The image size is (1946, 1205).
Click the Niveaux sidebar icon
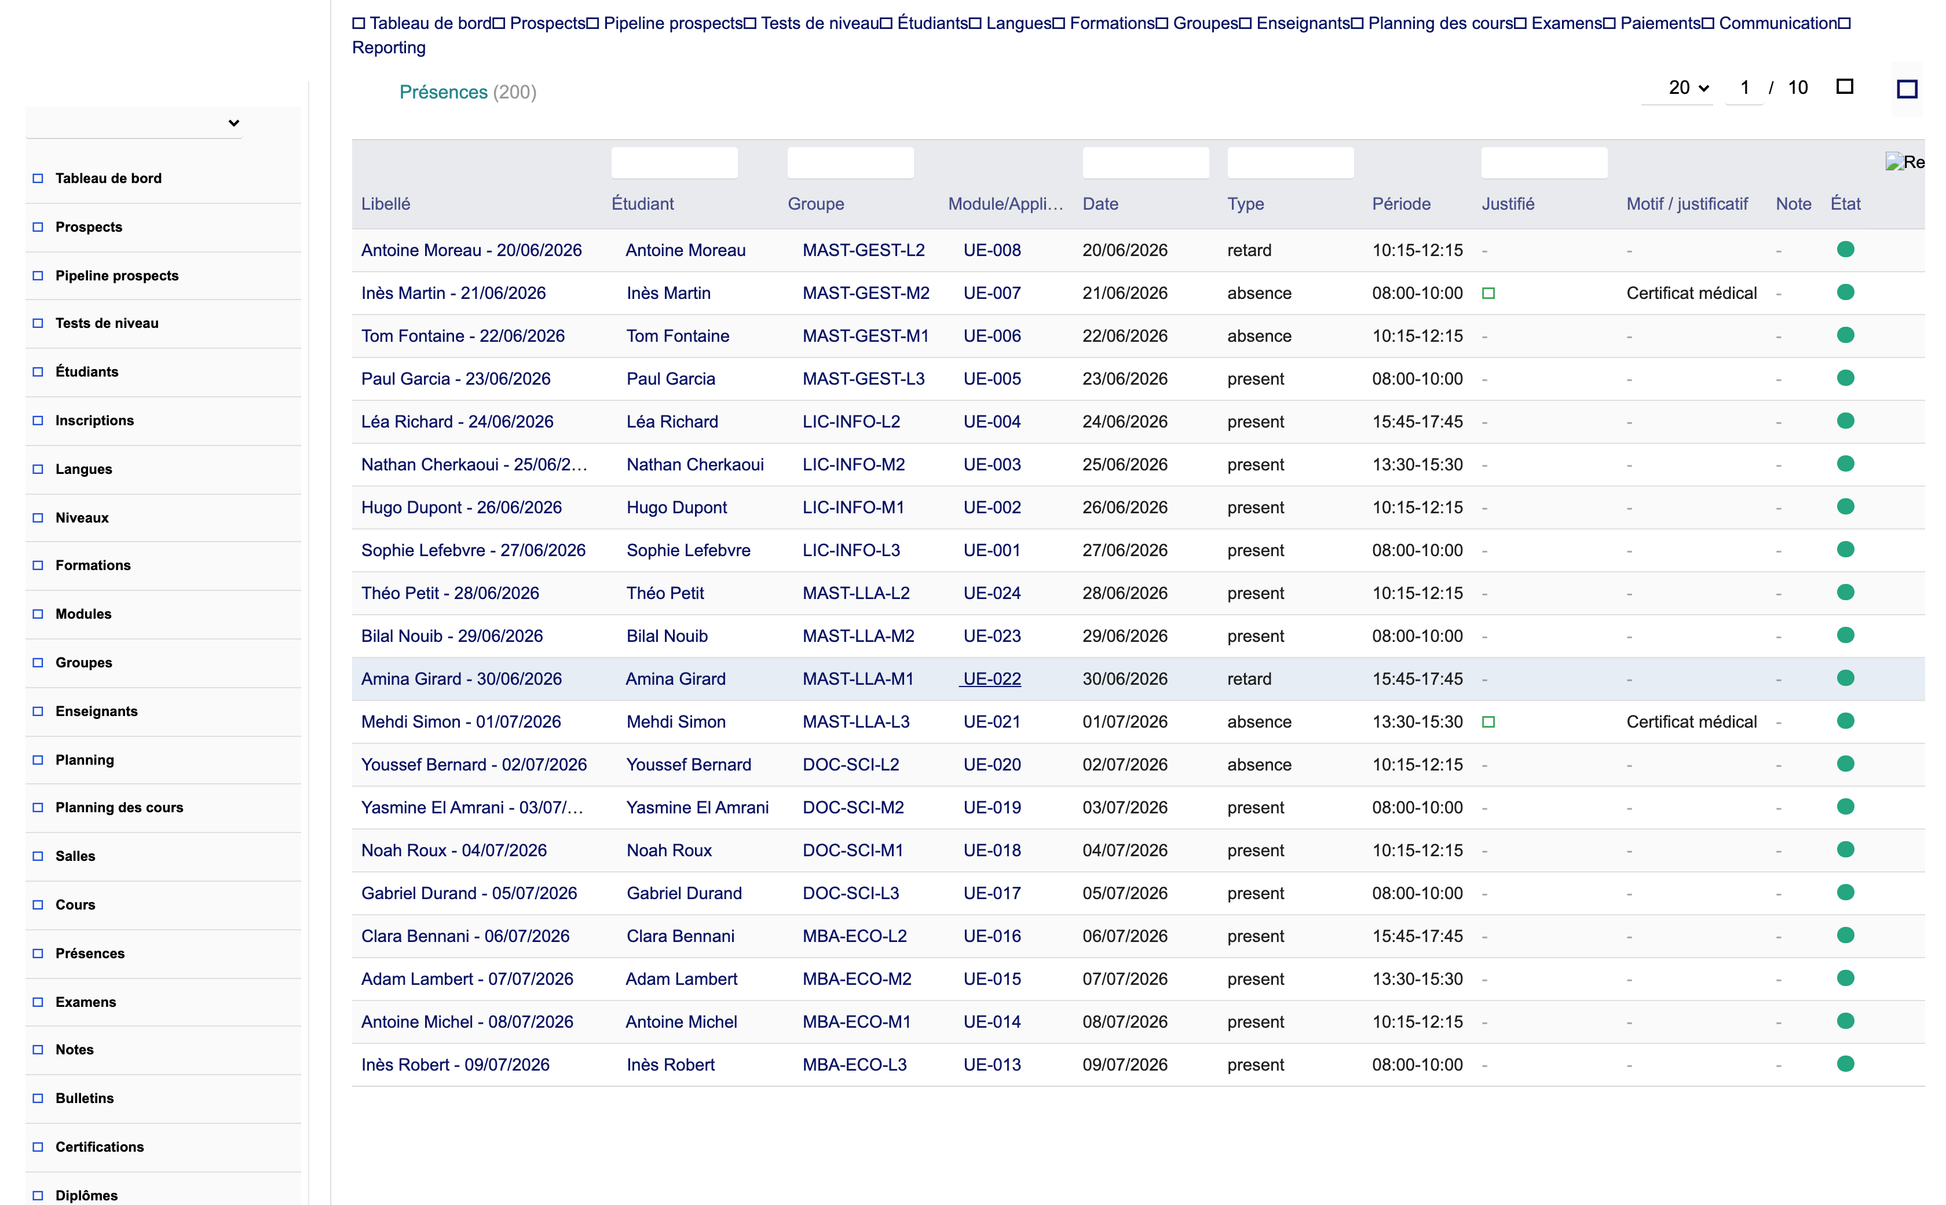(38, 518)
